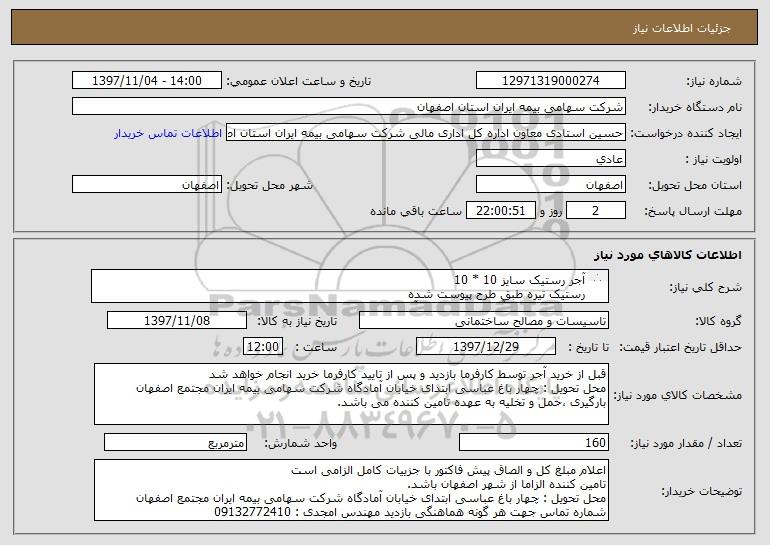Click the label توضیحات خریدار

coord(702,491)
